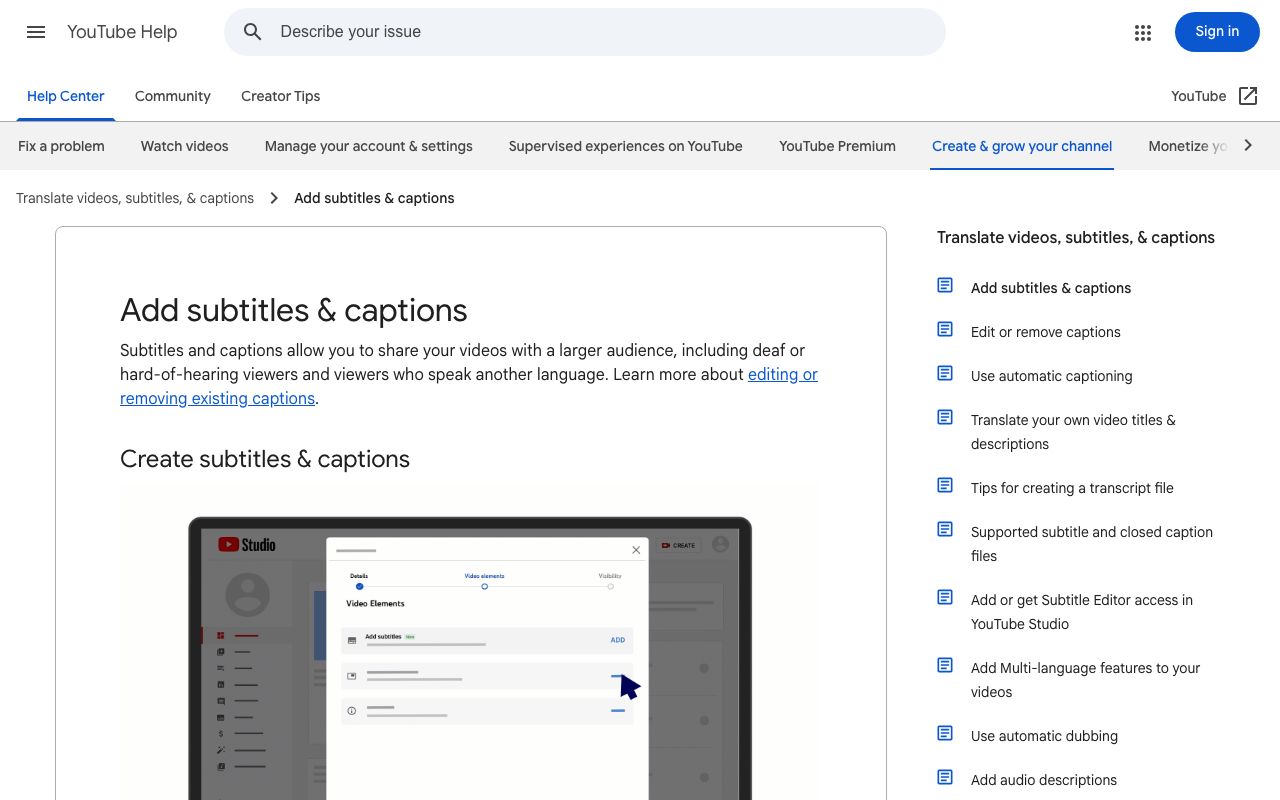Screen dimensions: 1280x800
Task: Click the search magnifier icon
Action: pos(253,32)
